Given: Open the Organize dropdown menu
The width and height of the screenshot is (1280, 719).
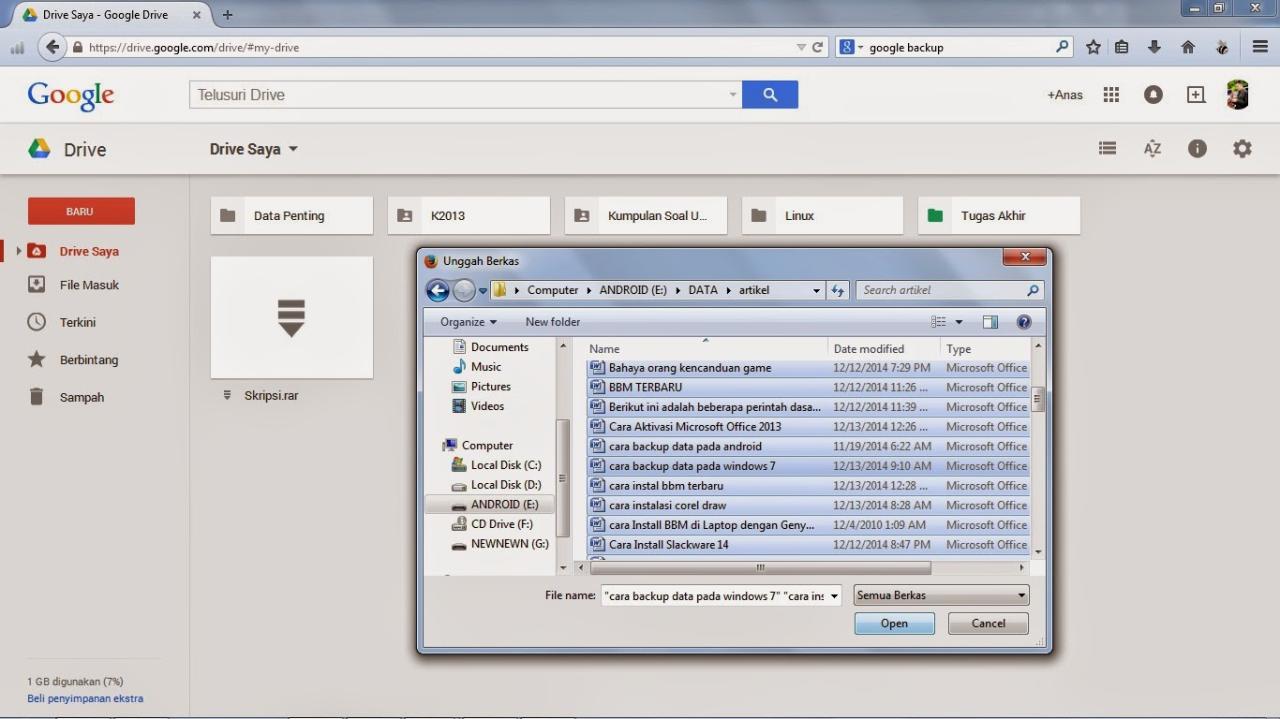Looking at the screenshot, I should coord(468,322).
